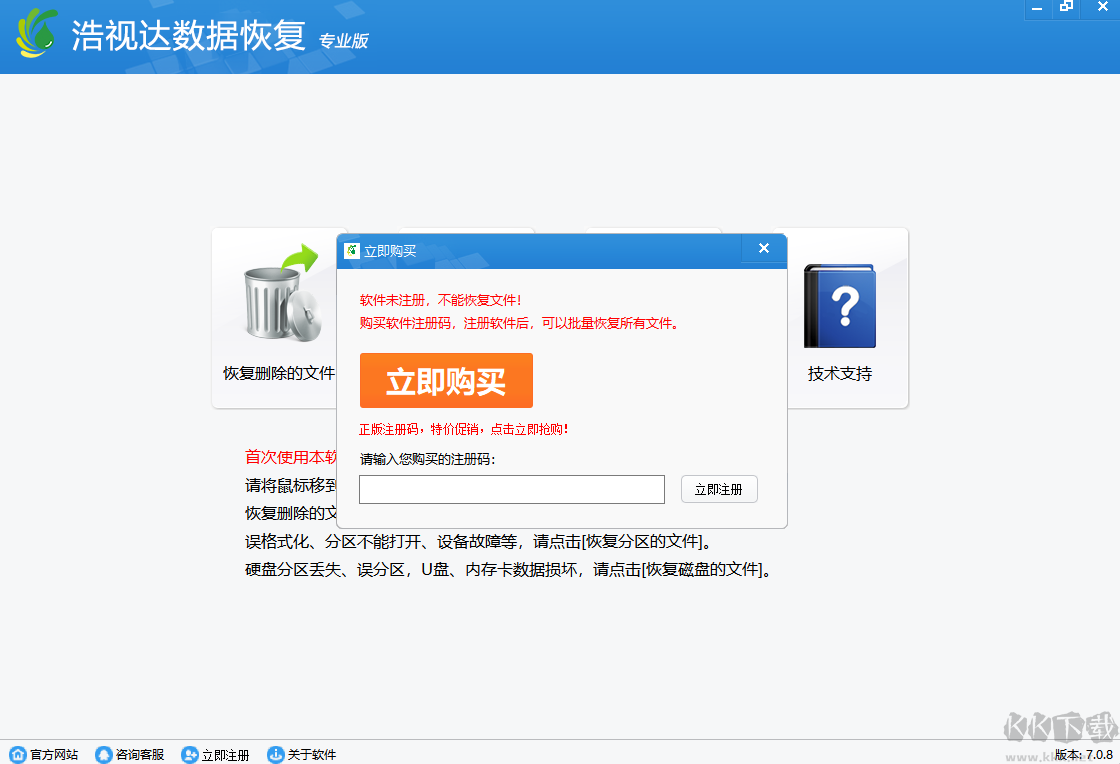Open 咨询客服 from the bottom bar

[x=138, y=755]
